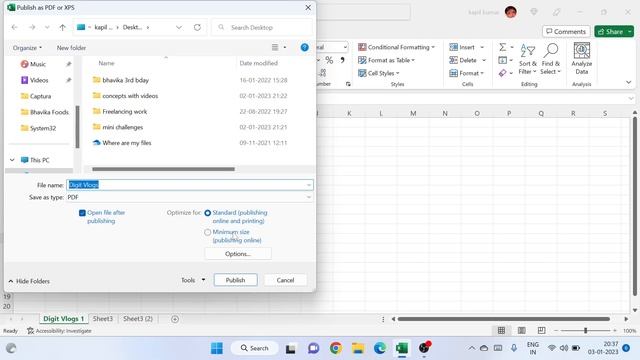Open Find & Select in ribbon
The image size is (640, 360).
tap(551, 59)
